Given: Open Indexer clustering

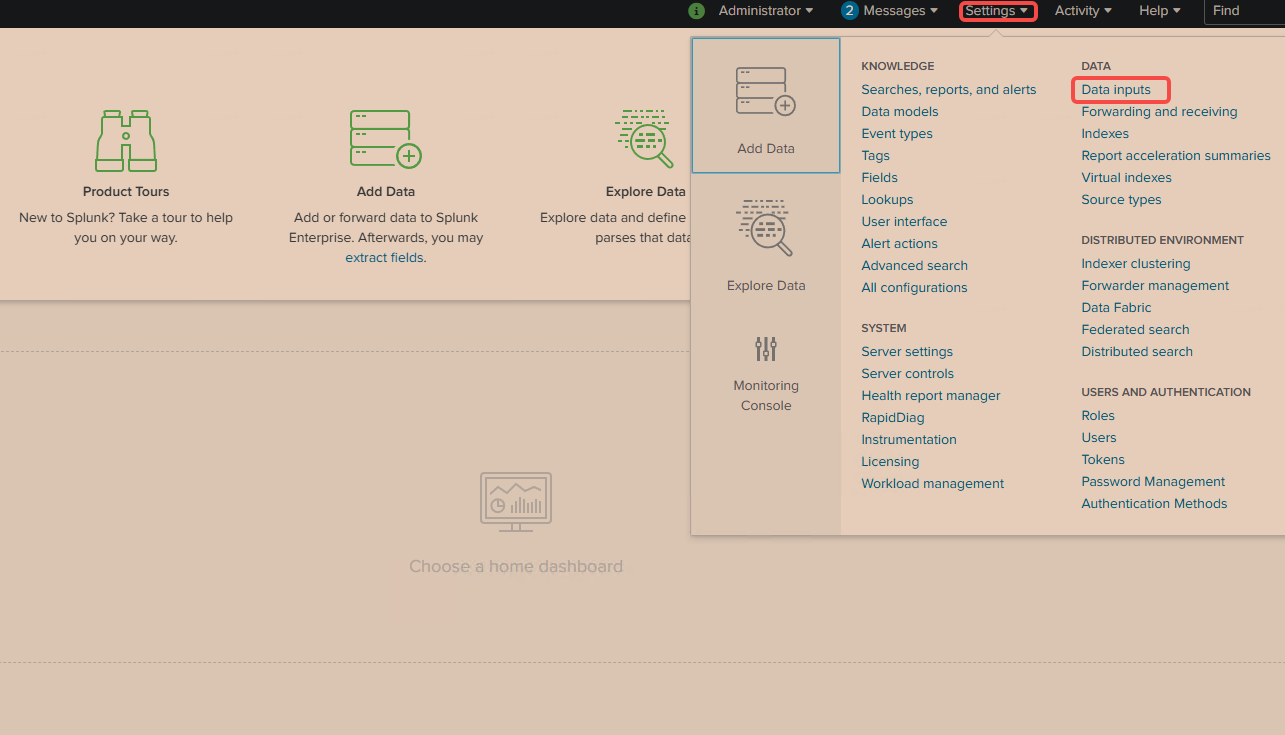Looking at the screenshot, I should tap(1136, 264).
